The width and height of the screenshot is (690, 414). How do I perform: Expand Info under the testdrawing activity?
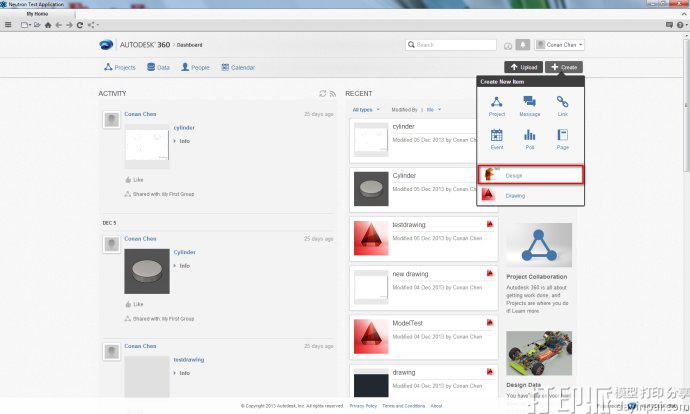click(182, 373)
